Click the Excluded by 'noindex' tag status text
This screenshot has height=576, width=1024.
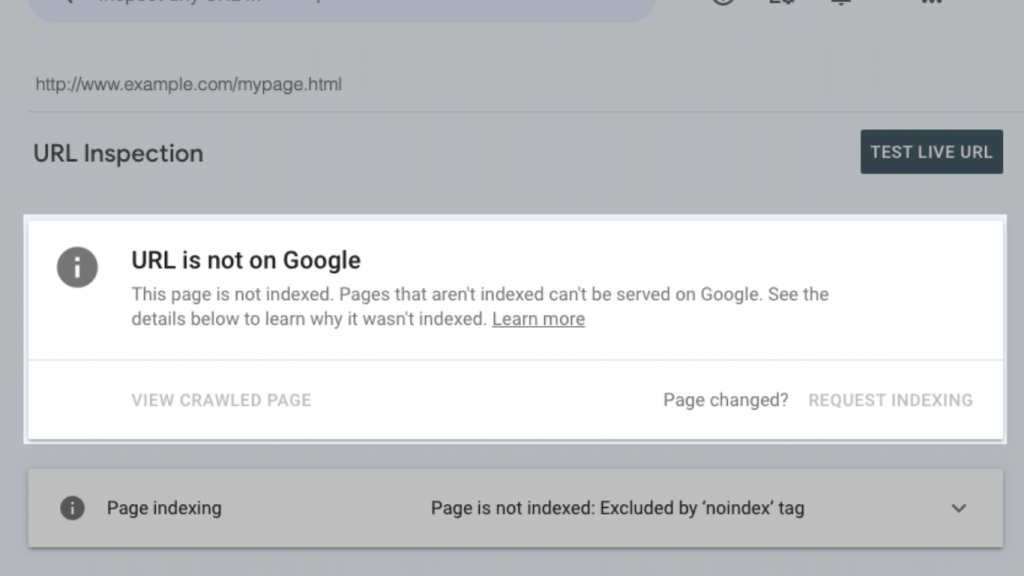pos(617,508)
